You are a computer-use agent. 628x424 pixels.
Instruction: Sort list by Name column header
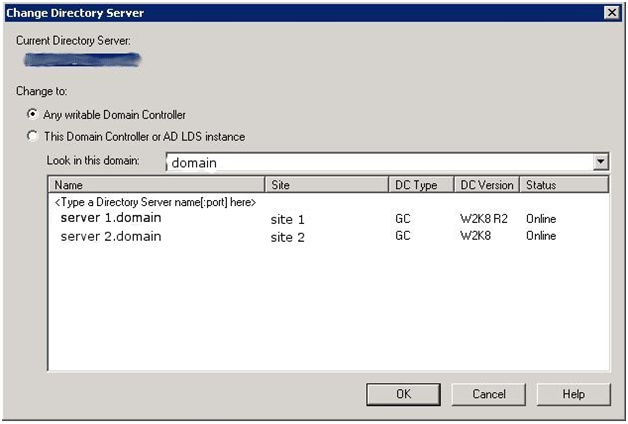tap(156, 185)
